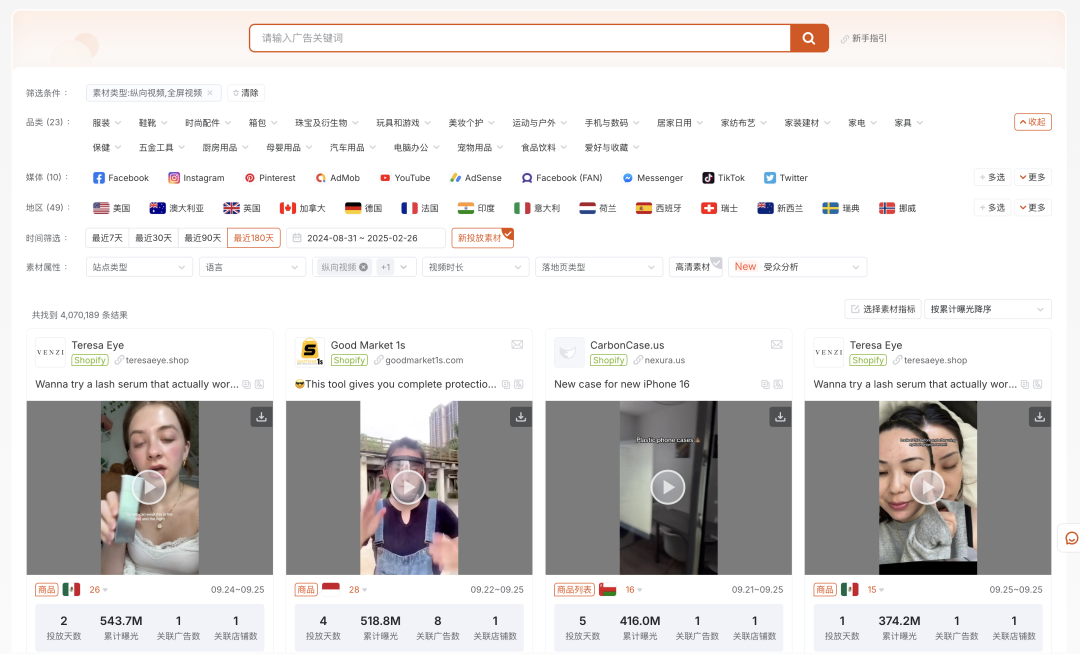Screen dimensions: 1080x654
Task: Filter by AdSense media
Action: tap(475, 178)
